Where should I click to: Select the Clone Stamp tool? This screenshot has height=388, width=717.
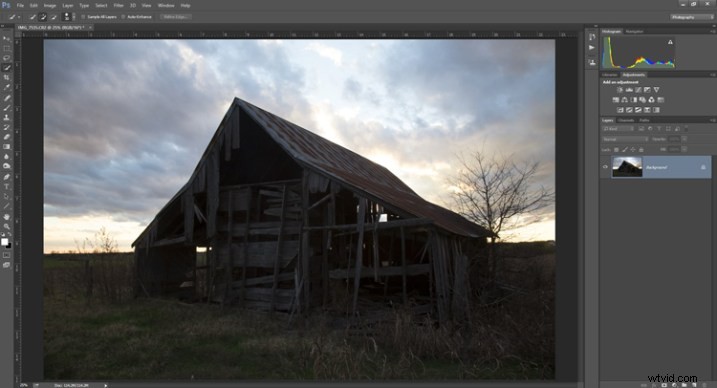(6, 117)
